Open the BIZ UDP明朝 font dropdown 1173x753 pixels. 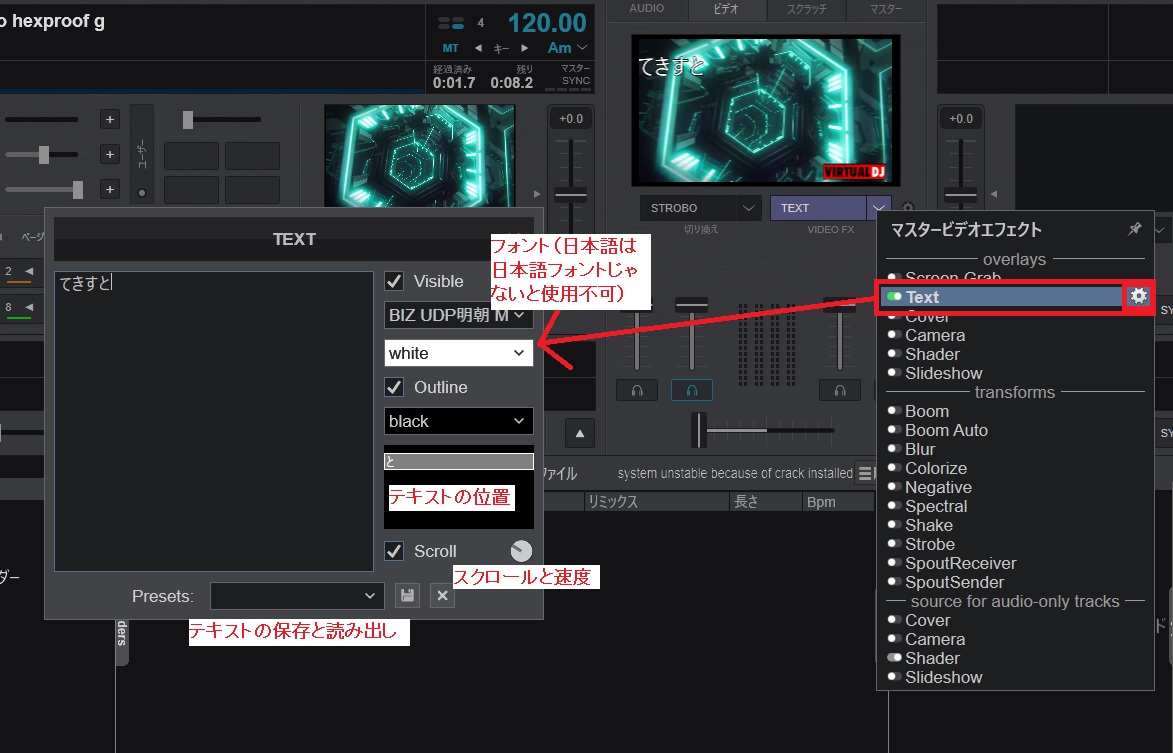(459, 315)
